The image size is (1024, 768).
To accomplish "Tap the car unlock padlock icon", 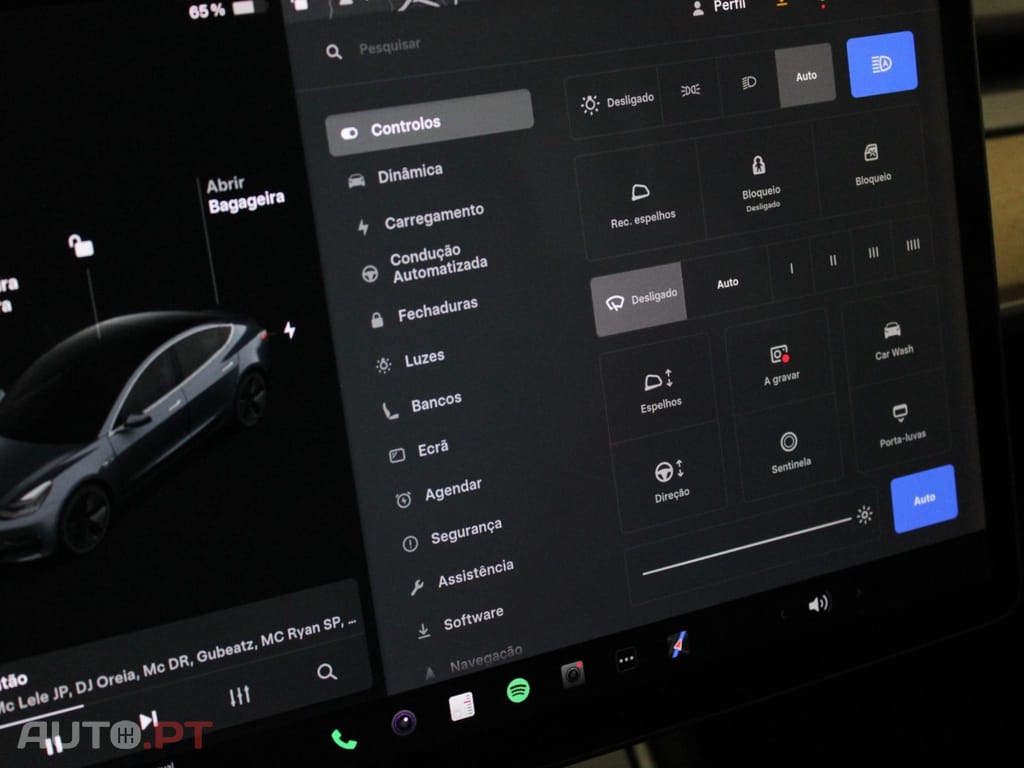I will (x=81, y=246).
